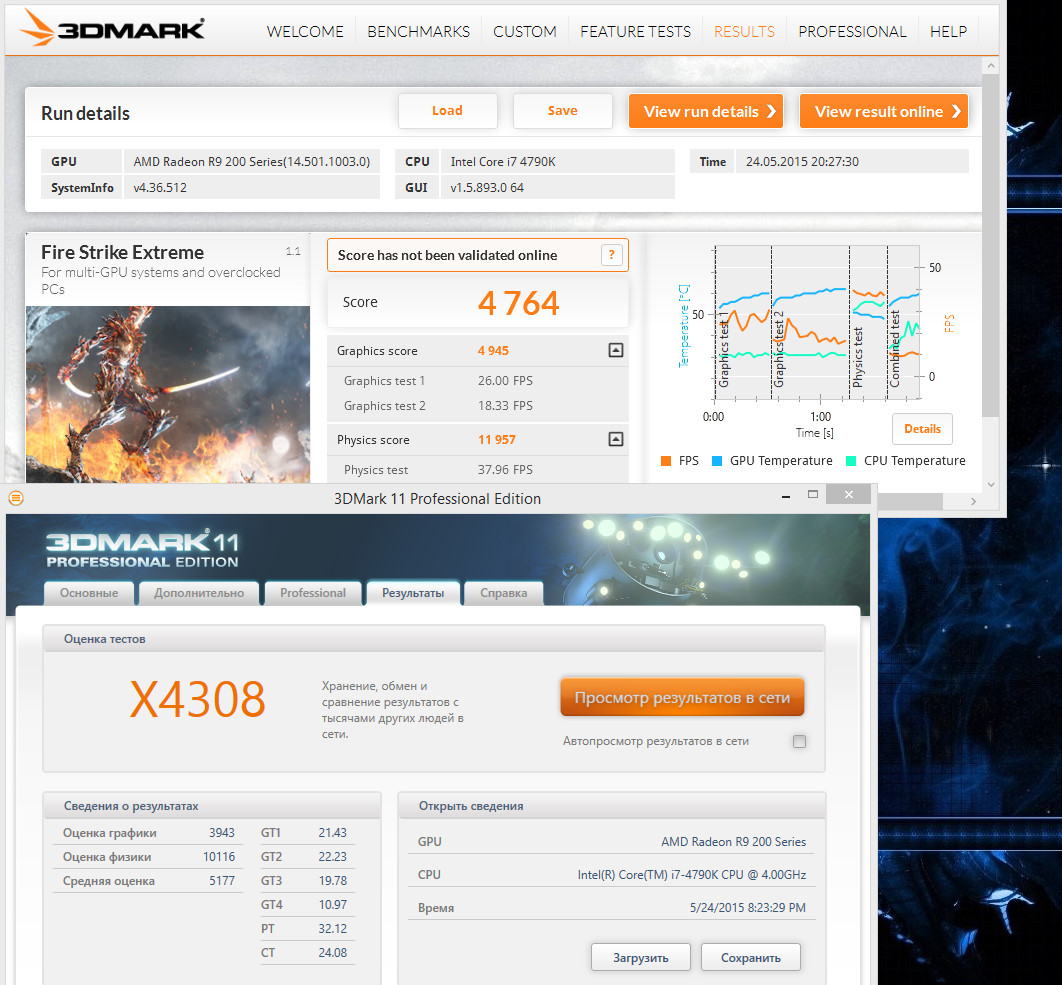Switch to the Основные tab
The width and height of the screenshot is (1062, 985).
click(89, 593)
